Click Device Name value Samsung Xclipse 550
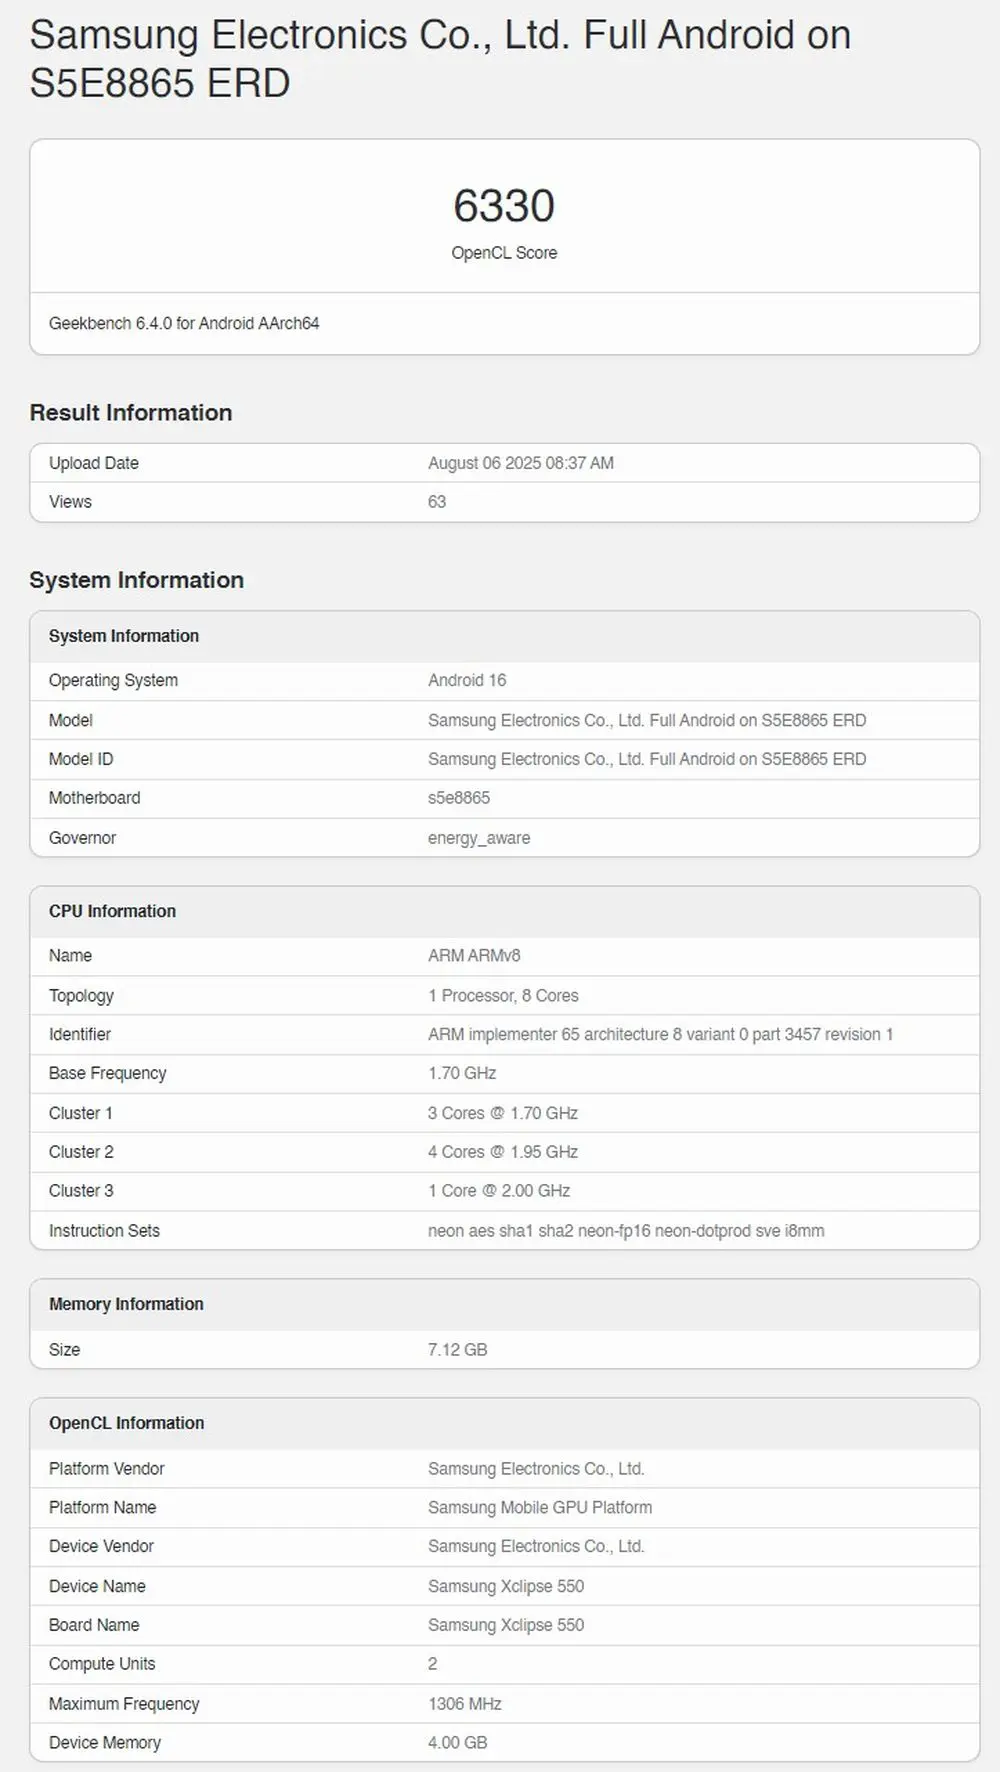1000x1772 pixels. tap(506, 1586)
